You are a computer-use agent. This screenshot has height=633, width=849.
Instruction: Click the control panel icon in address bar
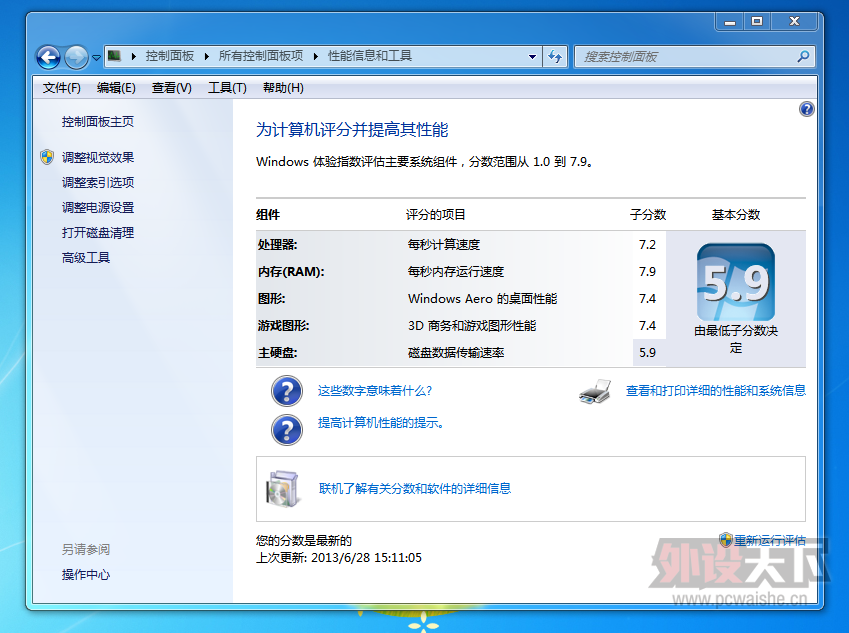(x=114, y=56)
